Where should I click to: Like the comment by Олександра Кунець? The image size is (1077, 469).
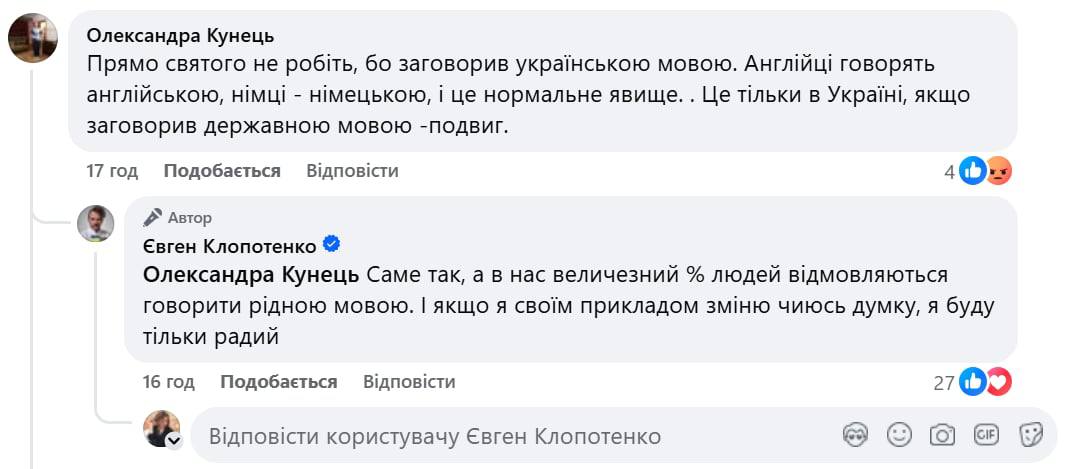coord(222,171)
